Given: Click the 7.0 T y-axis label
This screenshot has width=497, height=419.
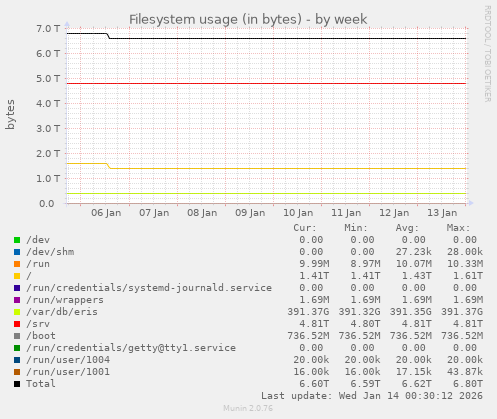Looking at the screenshot, I should pos(48,29).
